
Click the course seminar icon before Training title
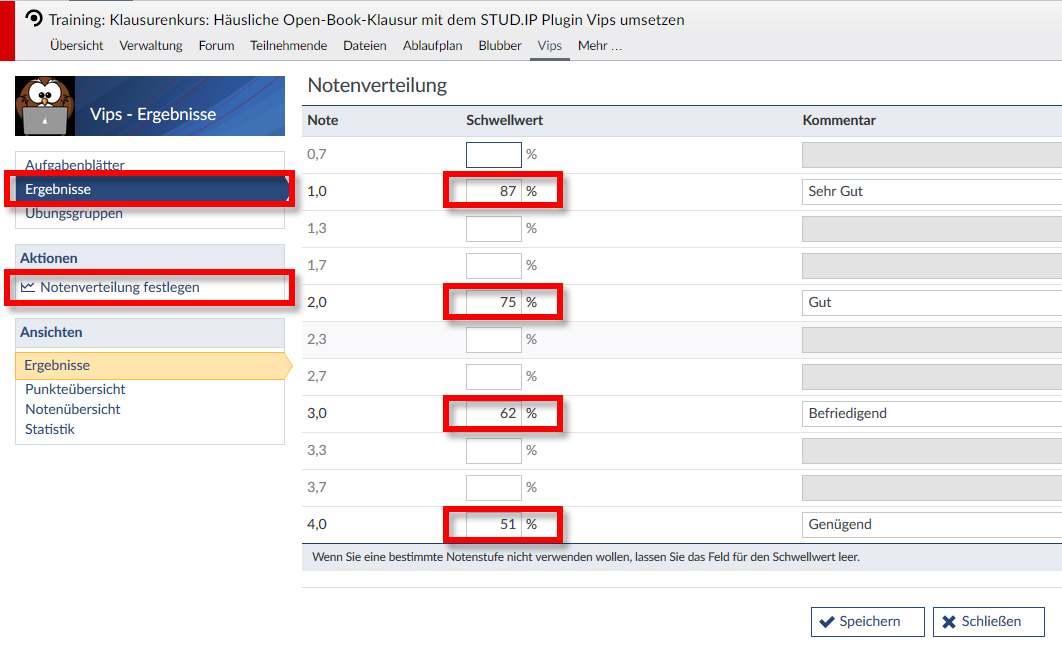click(33, 19)
